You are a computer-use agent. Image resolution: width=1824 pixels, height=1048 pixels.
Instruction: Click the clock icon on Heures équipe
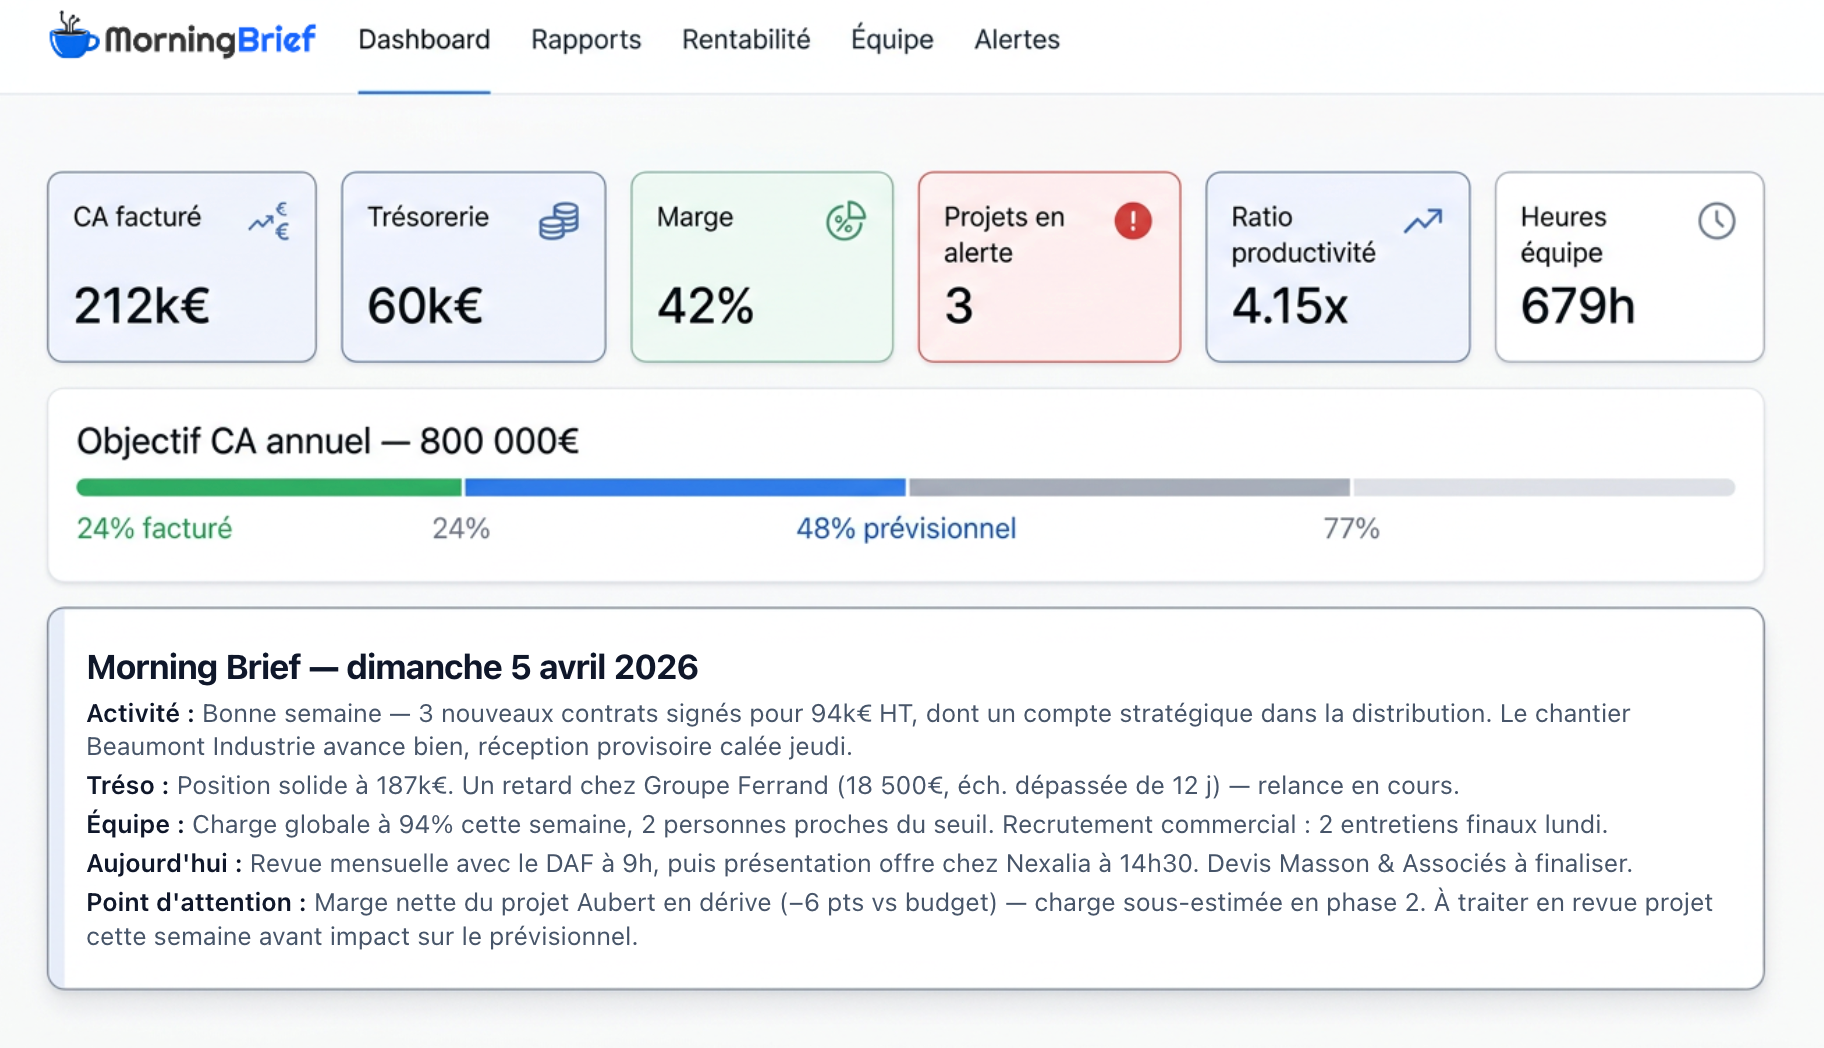click(x=1716, y=221)
